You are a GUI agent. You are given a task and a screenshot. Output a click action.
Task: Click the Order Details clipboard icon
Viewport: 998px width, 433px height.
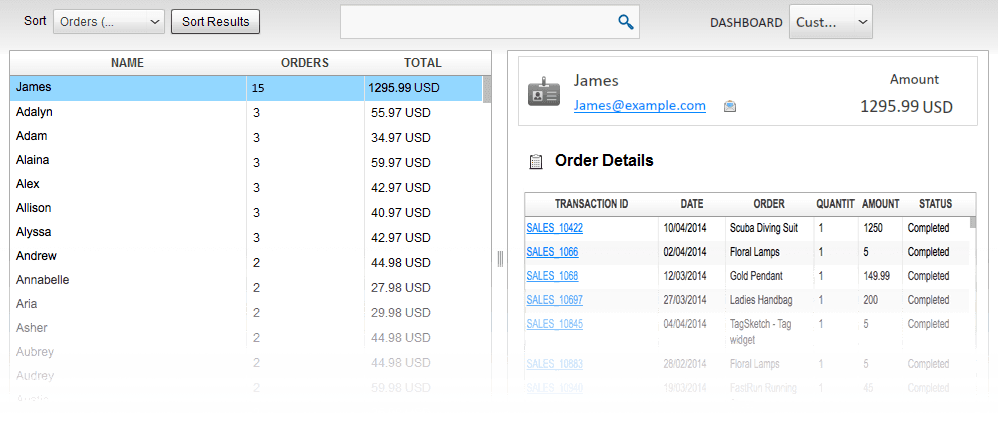click(536, 162)
